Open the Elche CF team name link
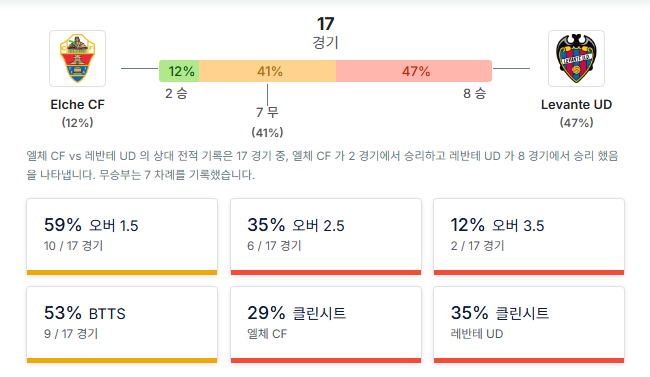The image size is (650, 377). [x=78, y=105]
